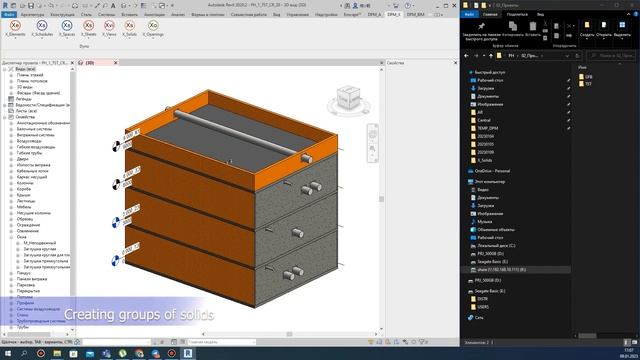Click the Text 'A' icon in quick access toolbar
Screen dimensions: 640x360
point(113,6)
